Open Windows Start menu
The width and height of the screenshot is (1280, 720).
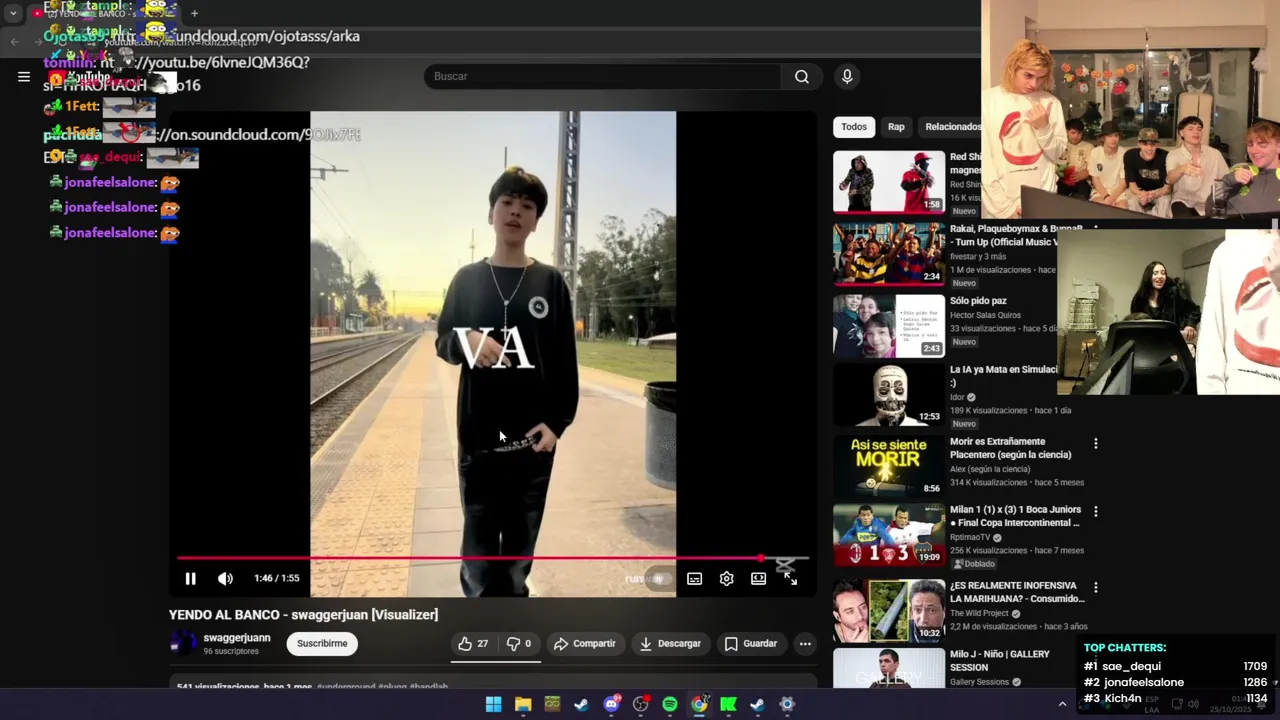(x=493, y=704)
